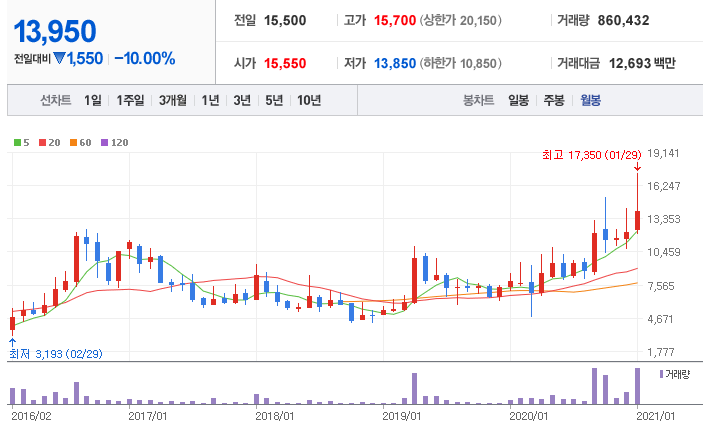Click the 2016/02 x-axis label
The width and height of the screenshot is (703, 437).
31,416
